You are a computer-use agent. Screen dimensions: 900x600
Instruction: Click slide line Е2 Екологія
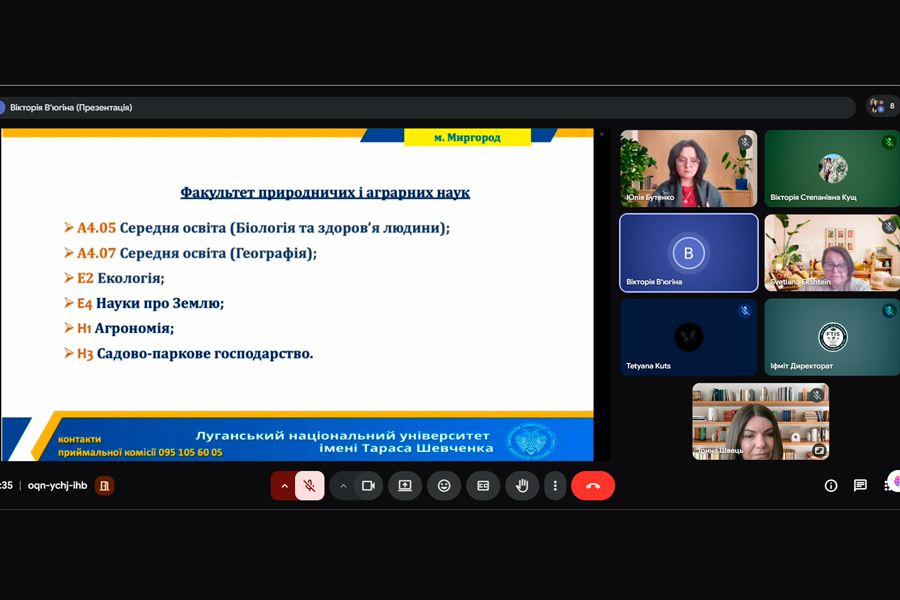coord(114,278)
